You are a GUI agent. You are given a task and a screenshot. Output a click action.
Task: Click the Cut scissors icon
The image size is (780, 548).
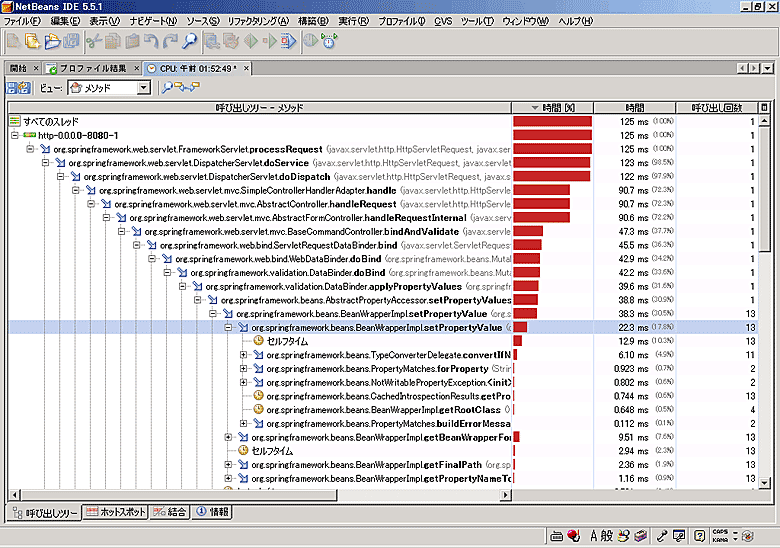pyautogui.click(x=93, y=41)
